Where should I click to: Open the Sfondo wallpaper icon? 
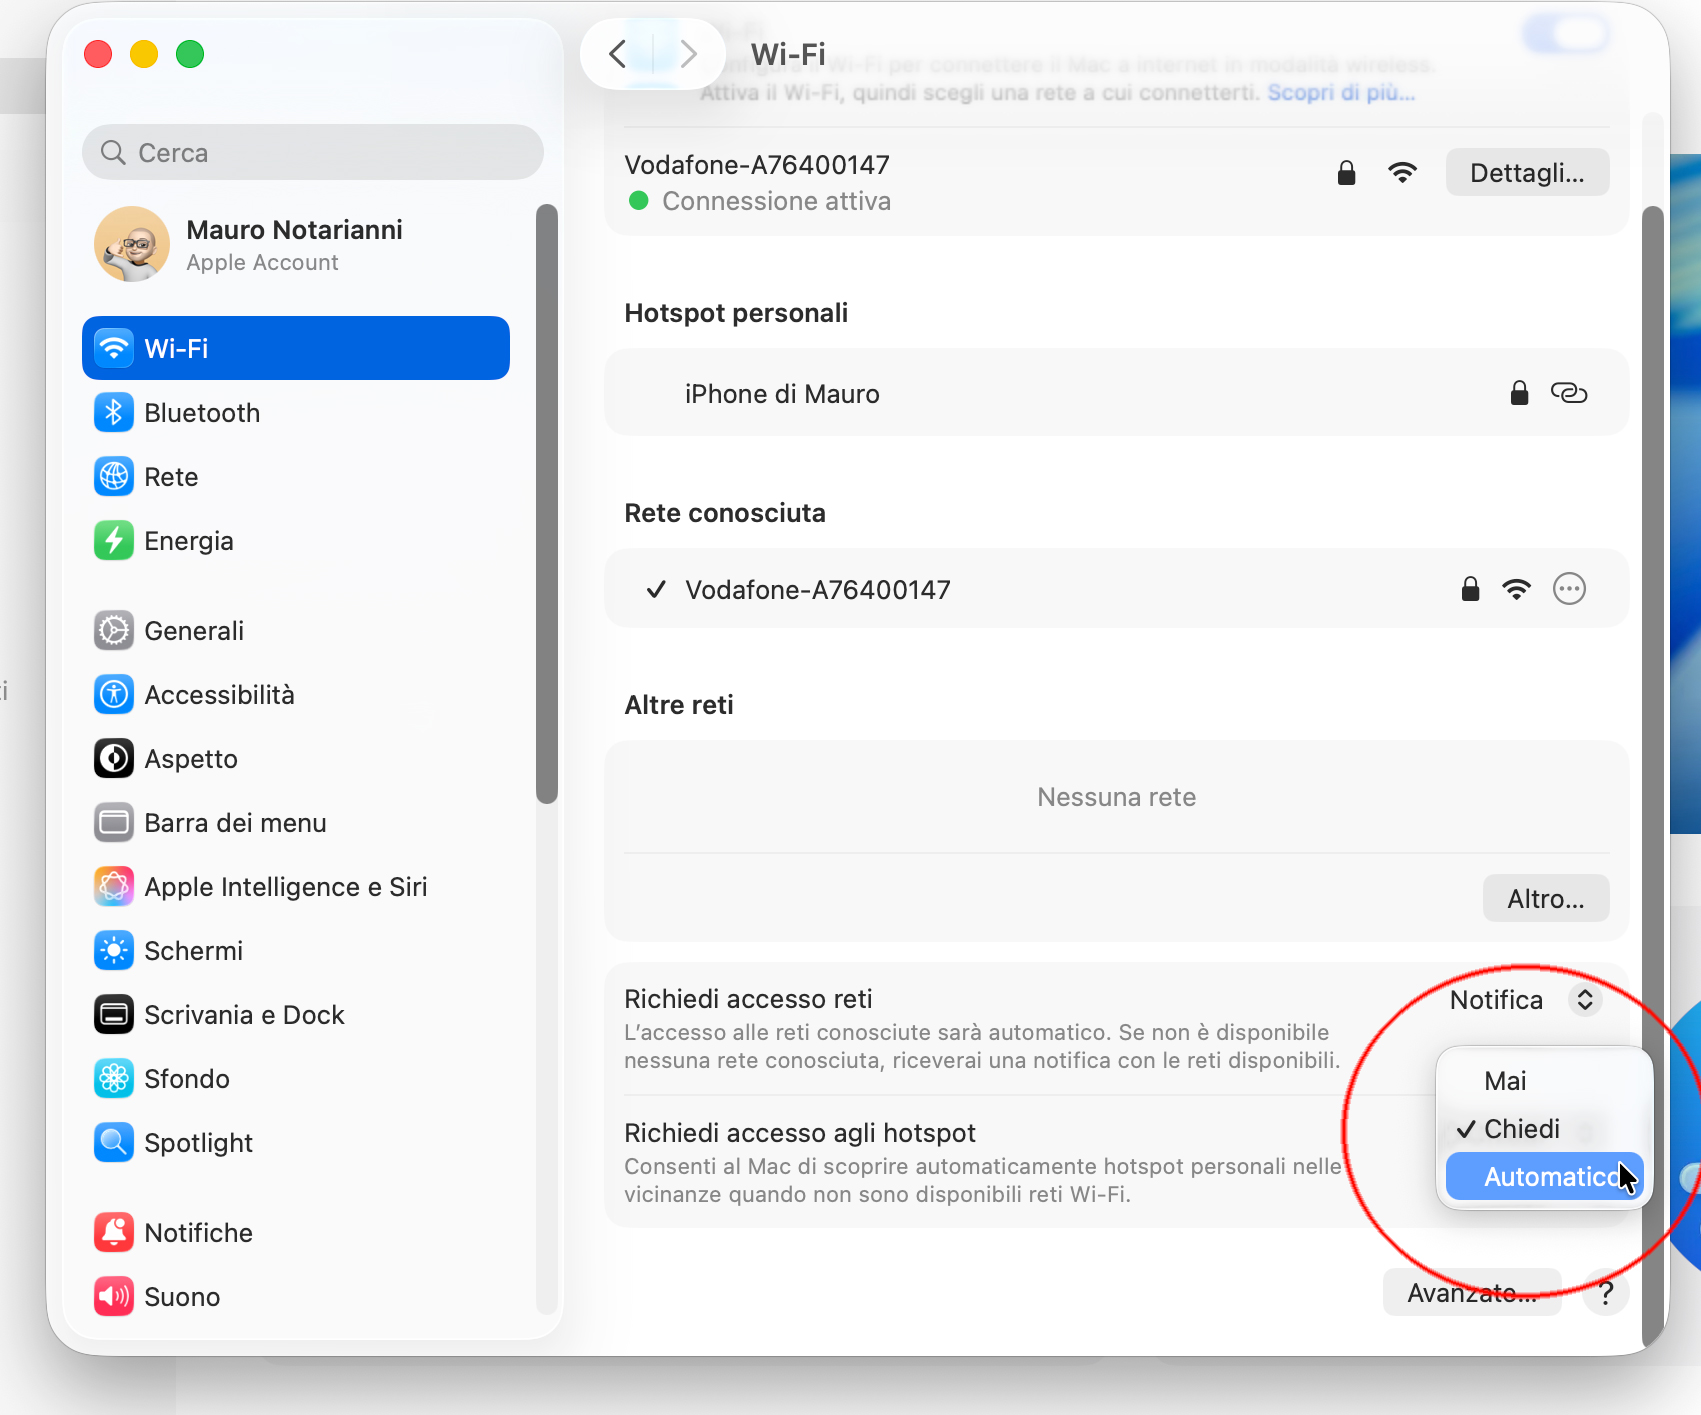(x=114, y=1078)
